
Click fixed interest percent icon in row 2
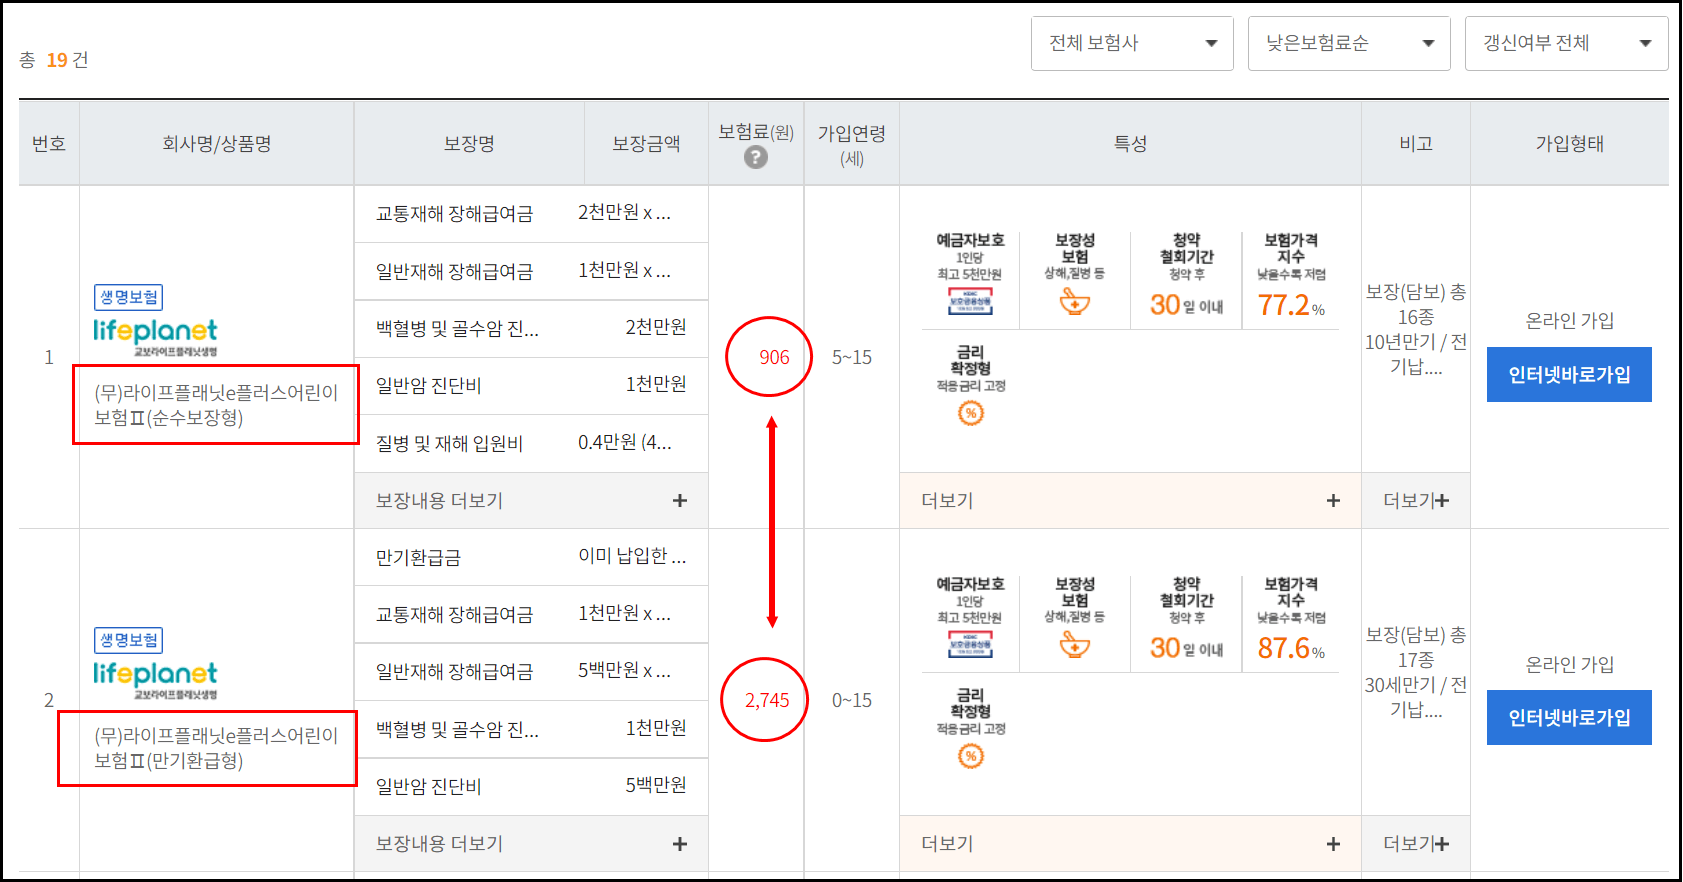tap(971, 756)
